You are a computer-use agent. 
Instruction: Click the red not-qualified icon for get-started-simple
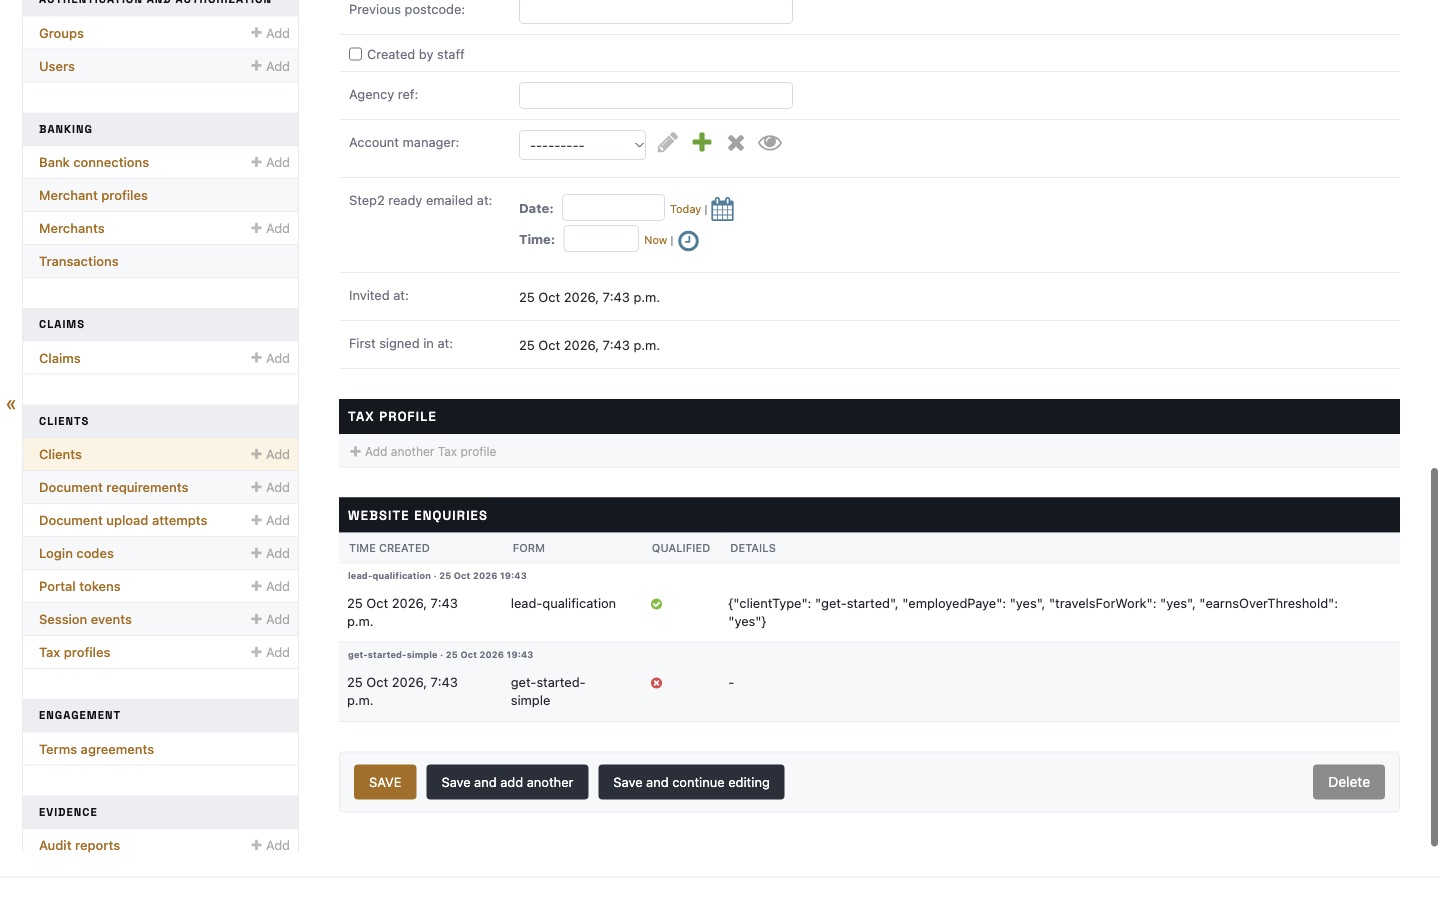point(657,683)
